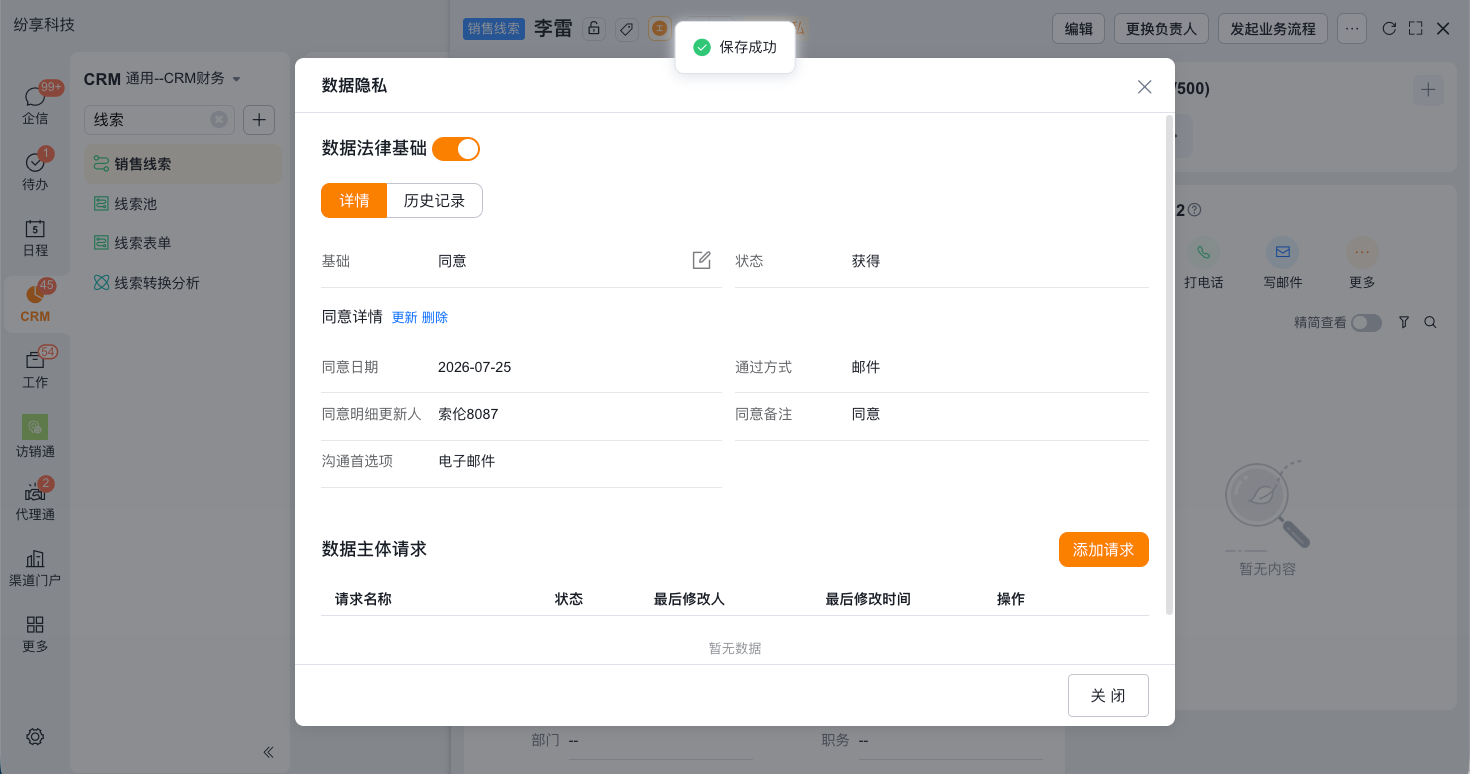
Task: Click the 写邮件 mail icon
Action: (1282, 252)
